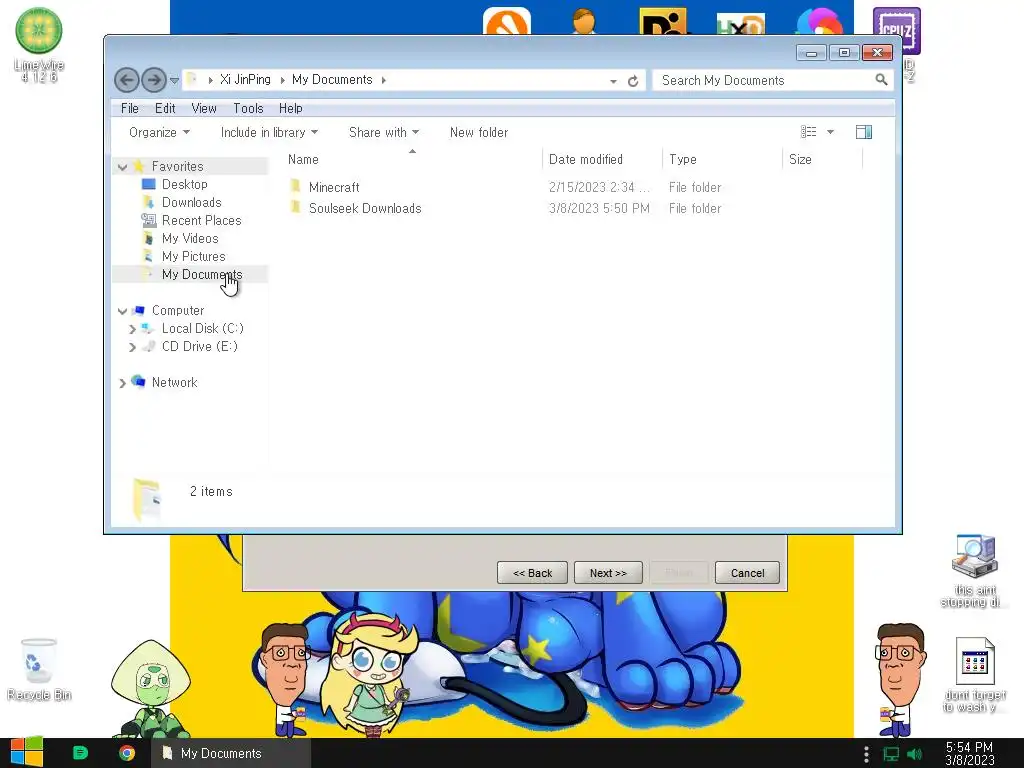Toggle the preview pane icon
Screen dimensions: 1024x768
(x=863, y=132)
